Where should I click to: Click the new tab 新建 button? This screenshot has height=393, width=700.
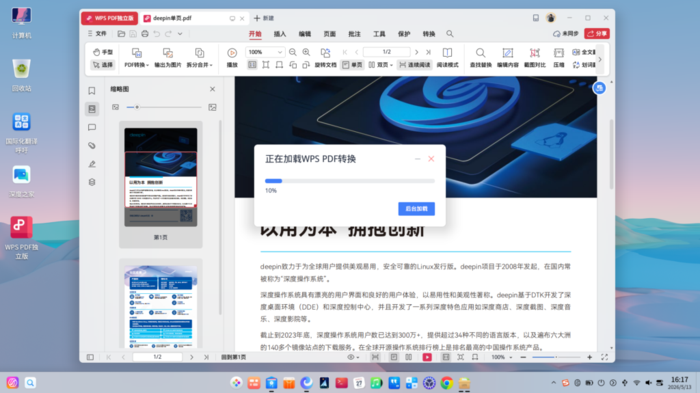[264, 18]
